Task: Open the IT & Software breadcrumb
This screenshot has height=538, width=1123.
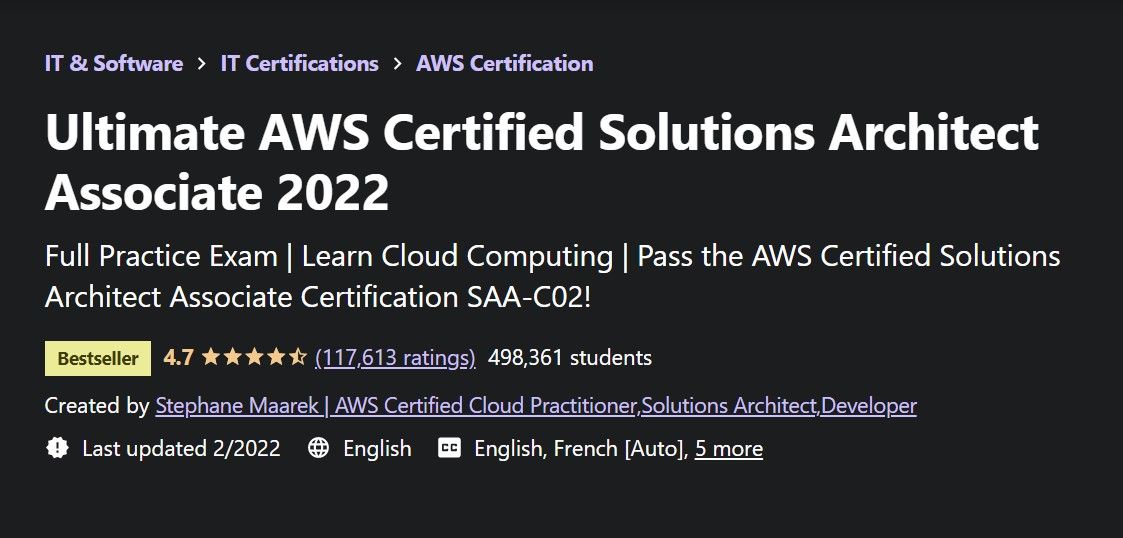Action: tap(114, 64)
